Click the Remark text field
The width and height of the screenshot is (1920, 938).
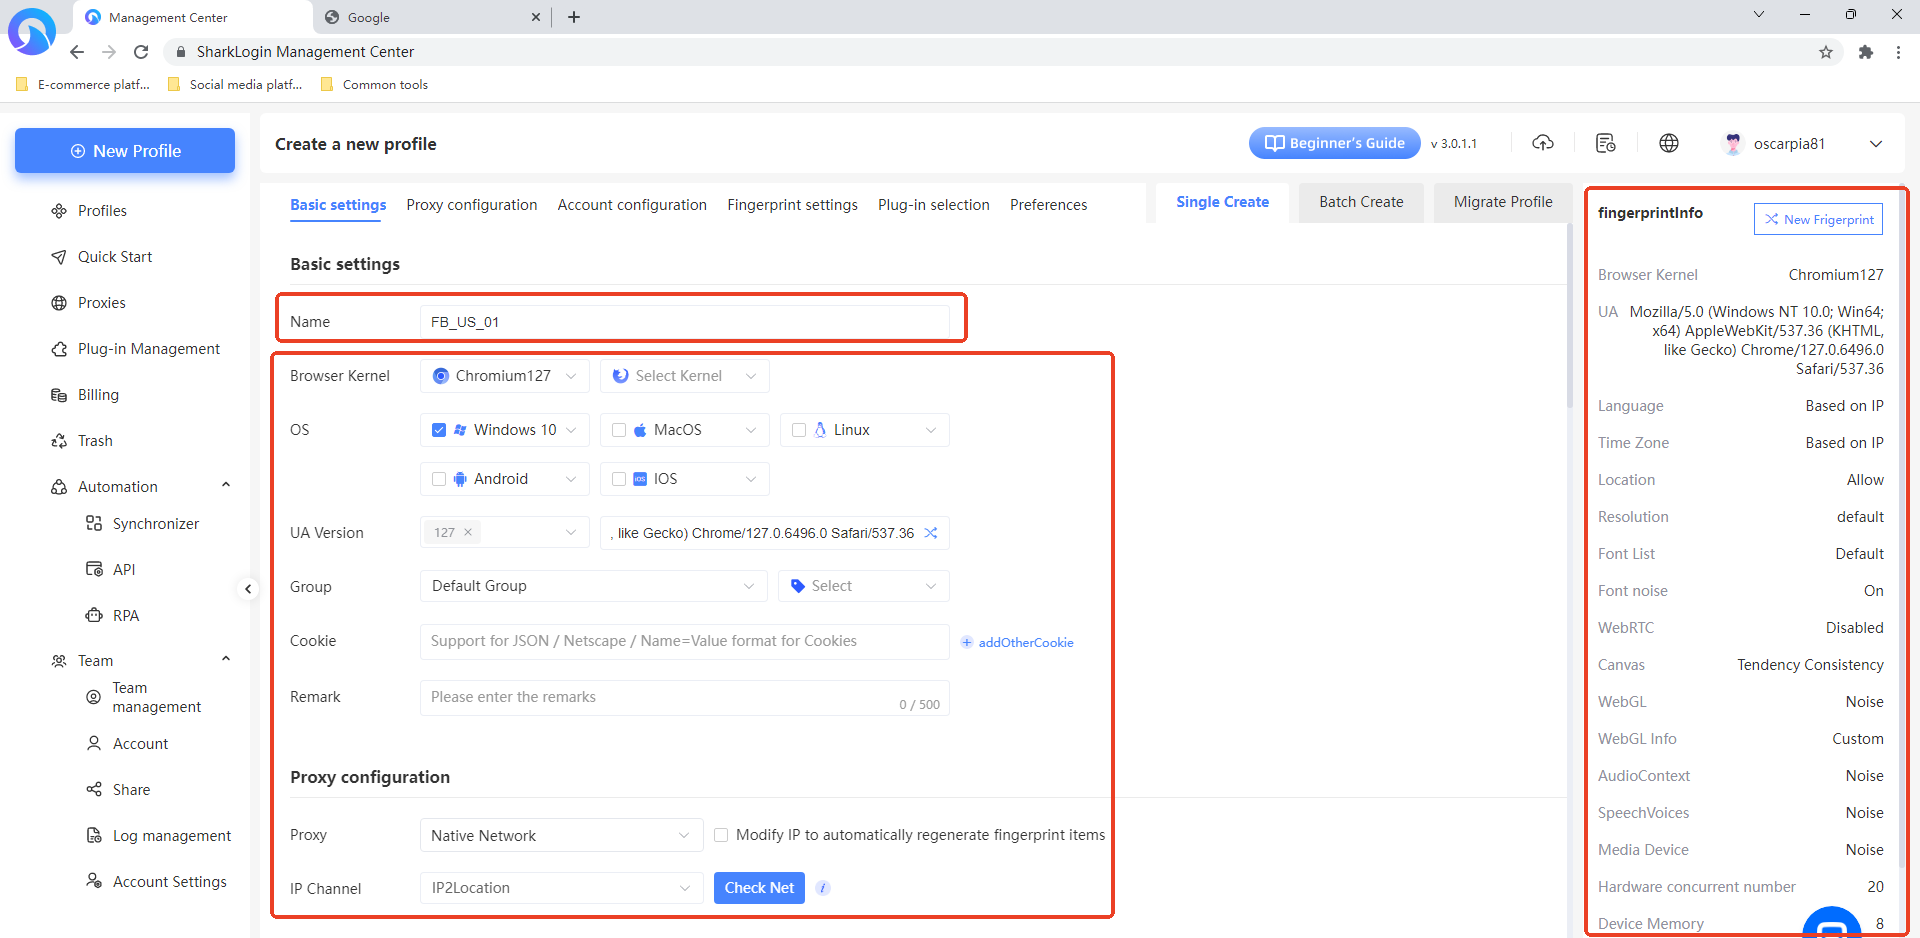tap(660, 697)
